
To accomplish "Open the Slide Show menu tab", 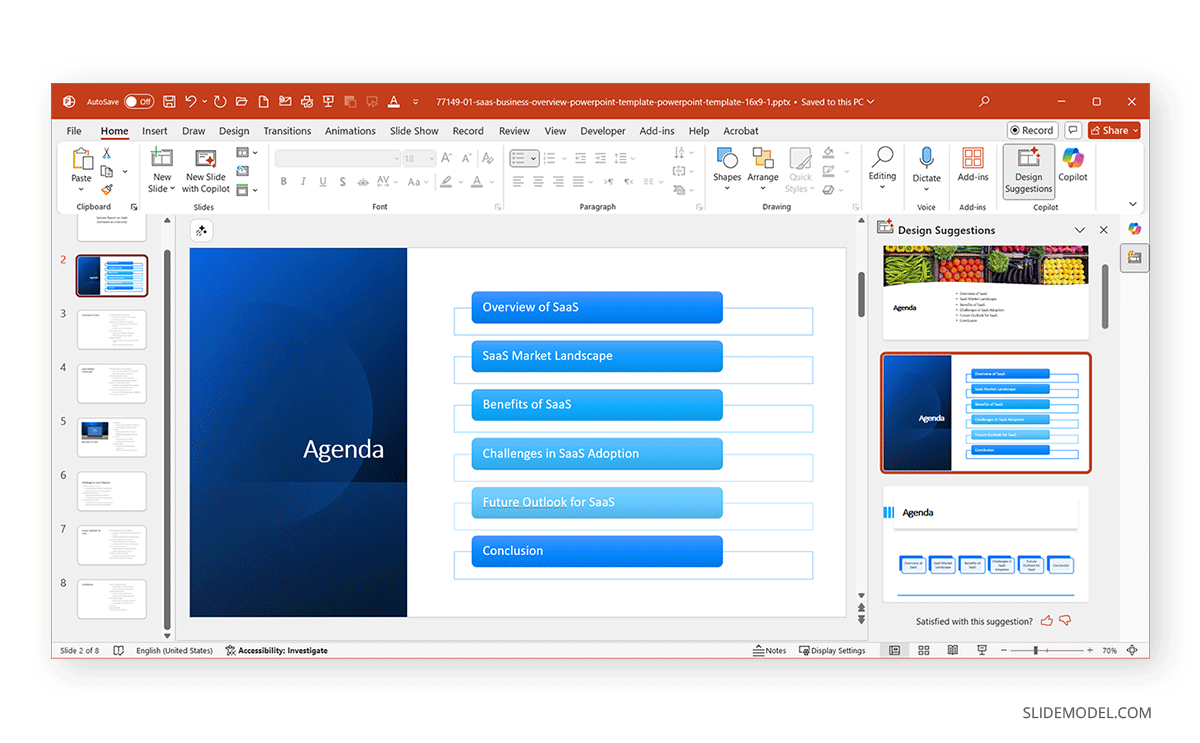I will coord(413,130).
